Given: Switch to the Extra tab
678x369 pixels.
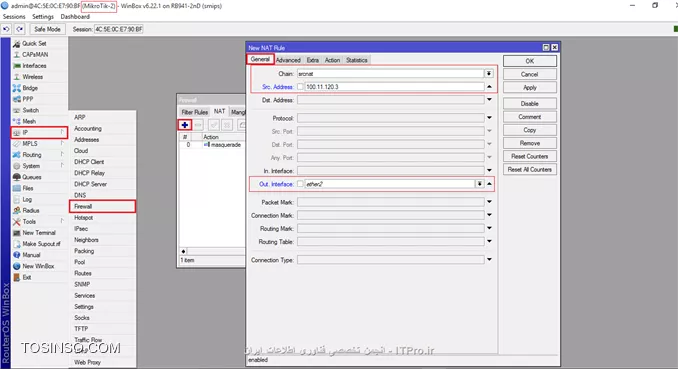Looking at the screenshot, I should coord(313,60).
